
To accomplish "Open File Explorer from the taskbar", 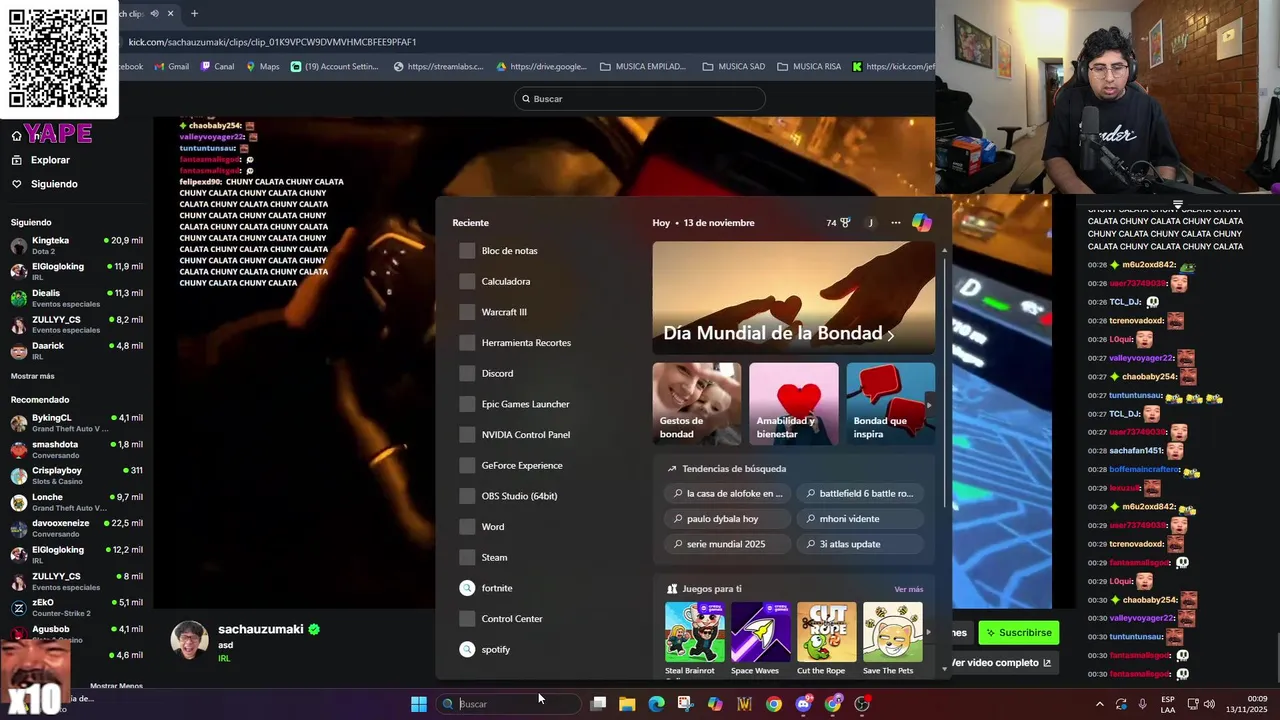I will (627, 704).
